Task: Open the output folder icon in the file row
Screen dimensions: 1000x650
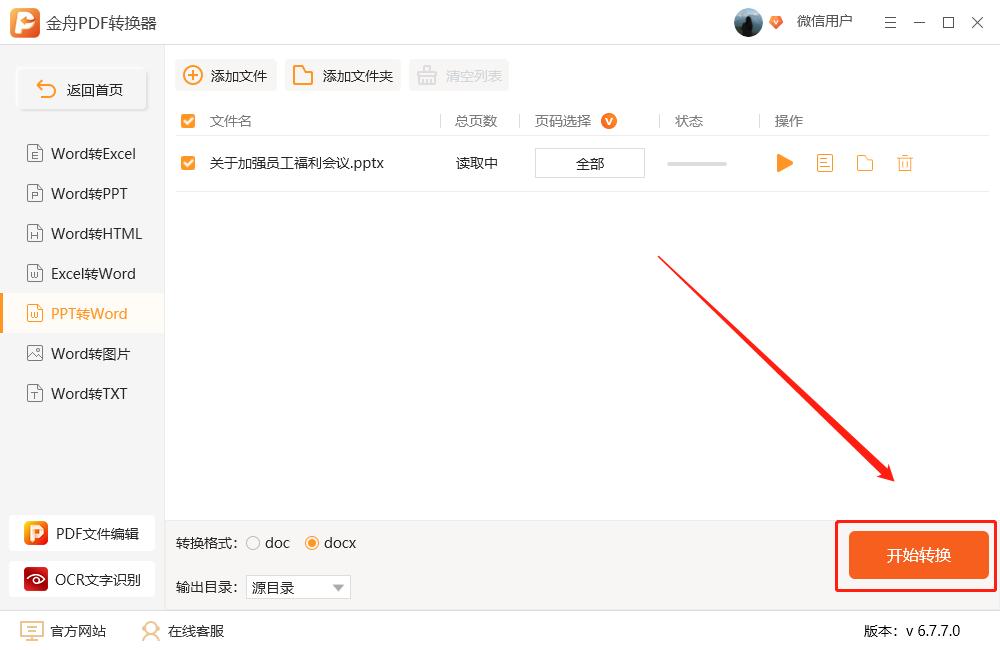Action: pyautogui.click(x=865, y=163)
